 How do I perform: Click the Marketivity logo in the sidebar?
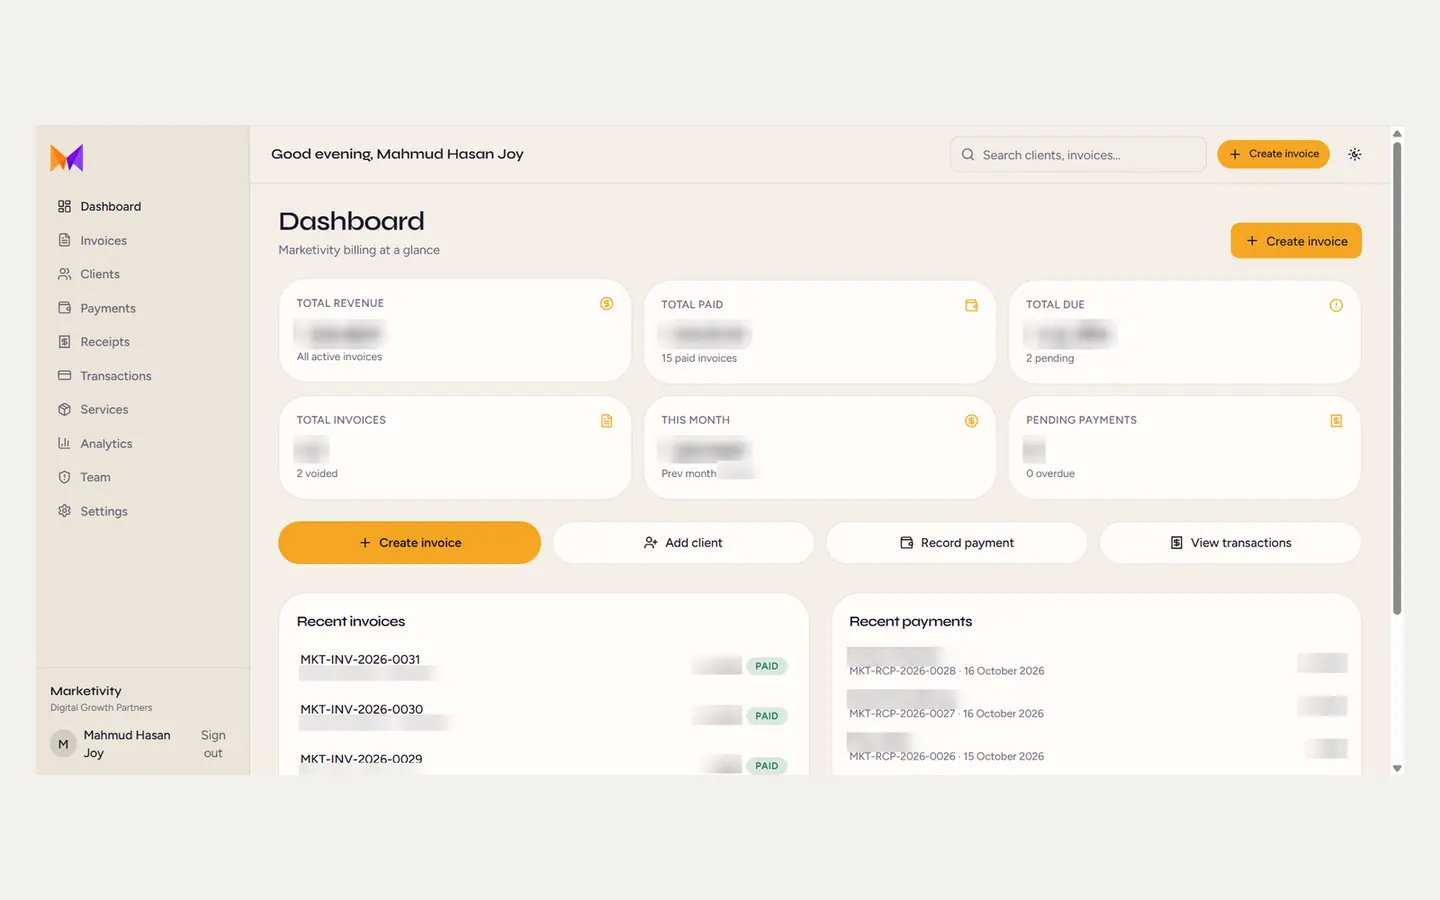pyautogui.click(x=67, y=158)
